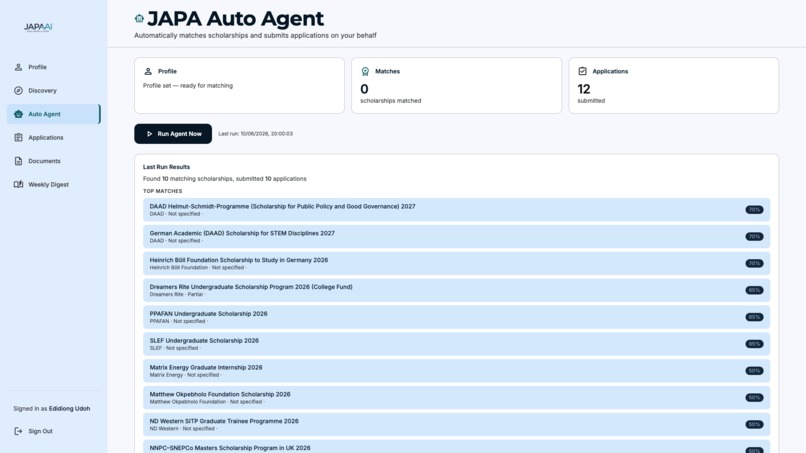806x453 pixels.
Task: Click the 'Automatically matches scholarships' subtitle
Action: 255,35
